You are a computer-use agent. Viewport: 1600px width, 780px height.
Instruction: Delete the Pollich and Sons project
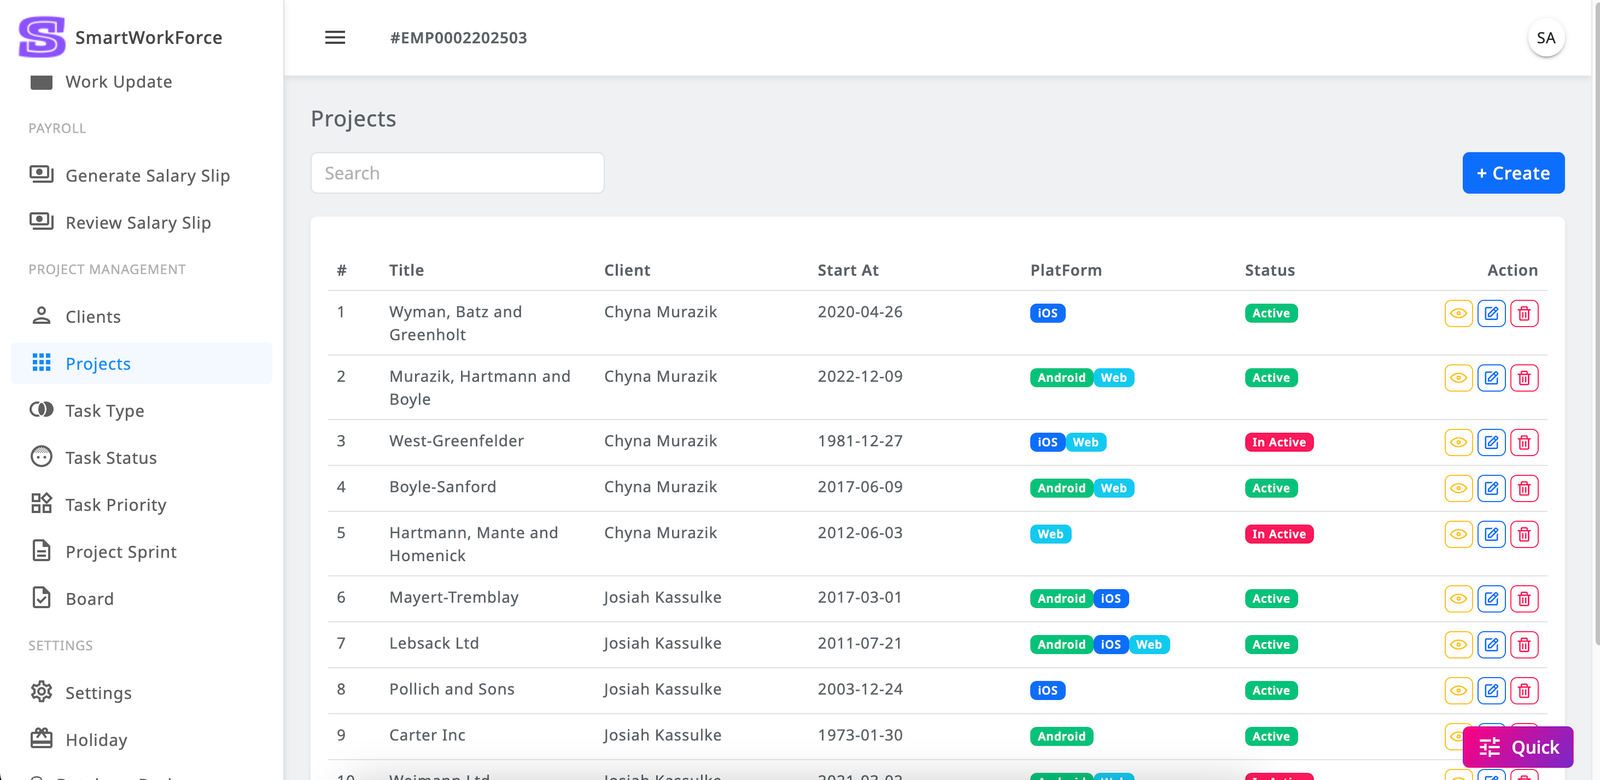point(1524,691)
